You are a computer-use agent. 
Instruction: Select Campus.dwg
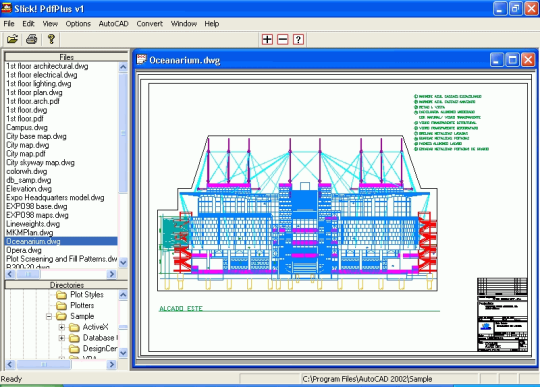point(27,127)
